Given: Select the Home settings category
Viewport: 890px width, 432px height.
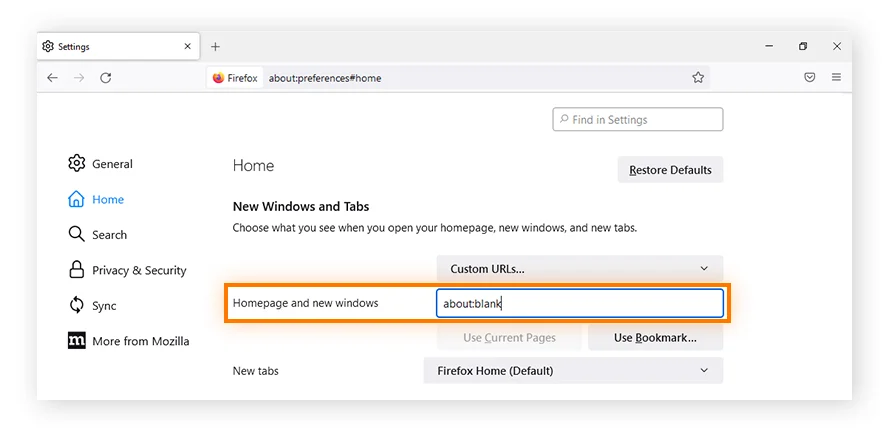Looking at the screenshot, I should coord(95,199).
